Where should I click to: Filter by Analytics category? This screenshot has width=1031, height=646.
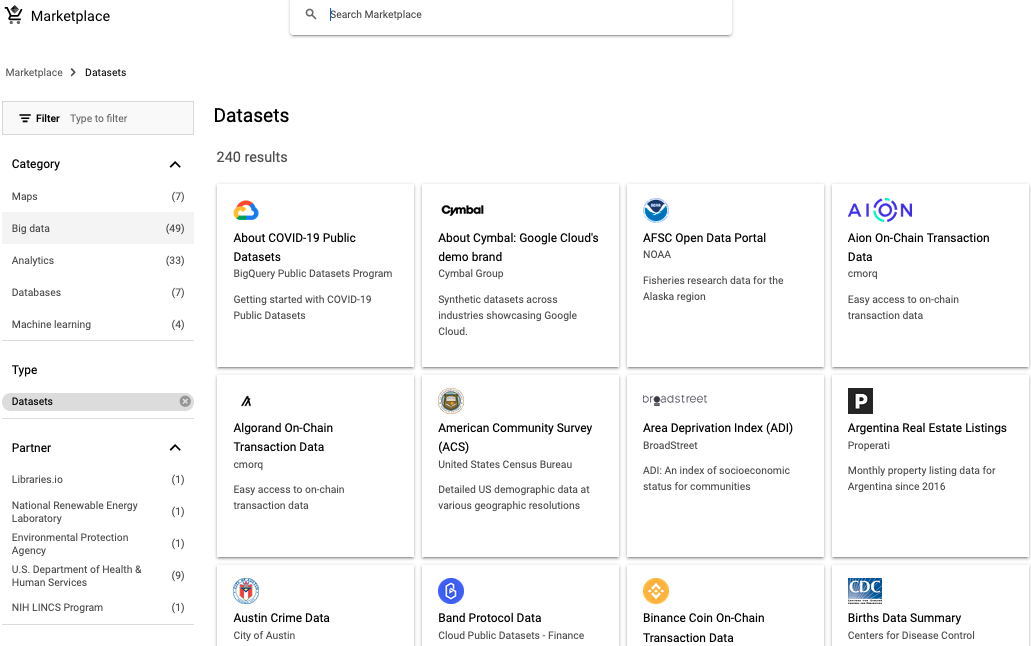pyautogui.click(x=33, y=261)
